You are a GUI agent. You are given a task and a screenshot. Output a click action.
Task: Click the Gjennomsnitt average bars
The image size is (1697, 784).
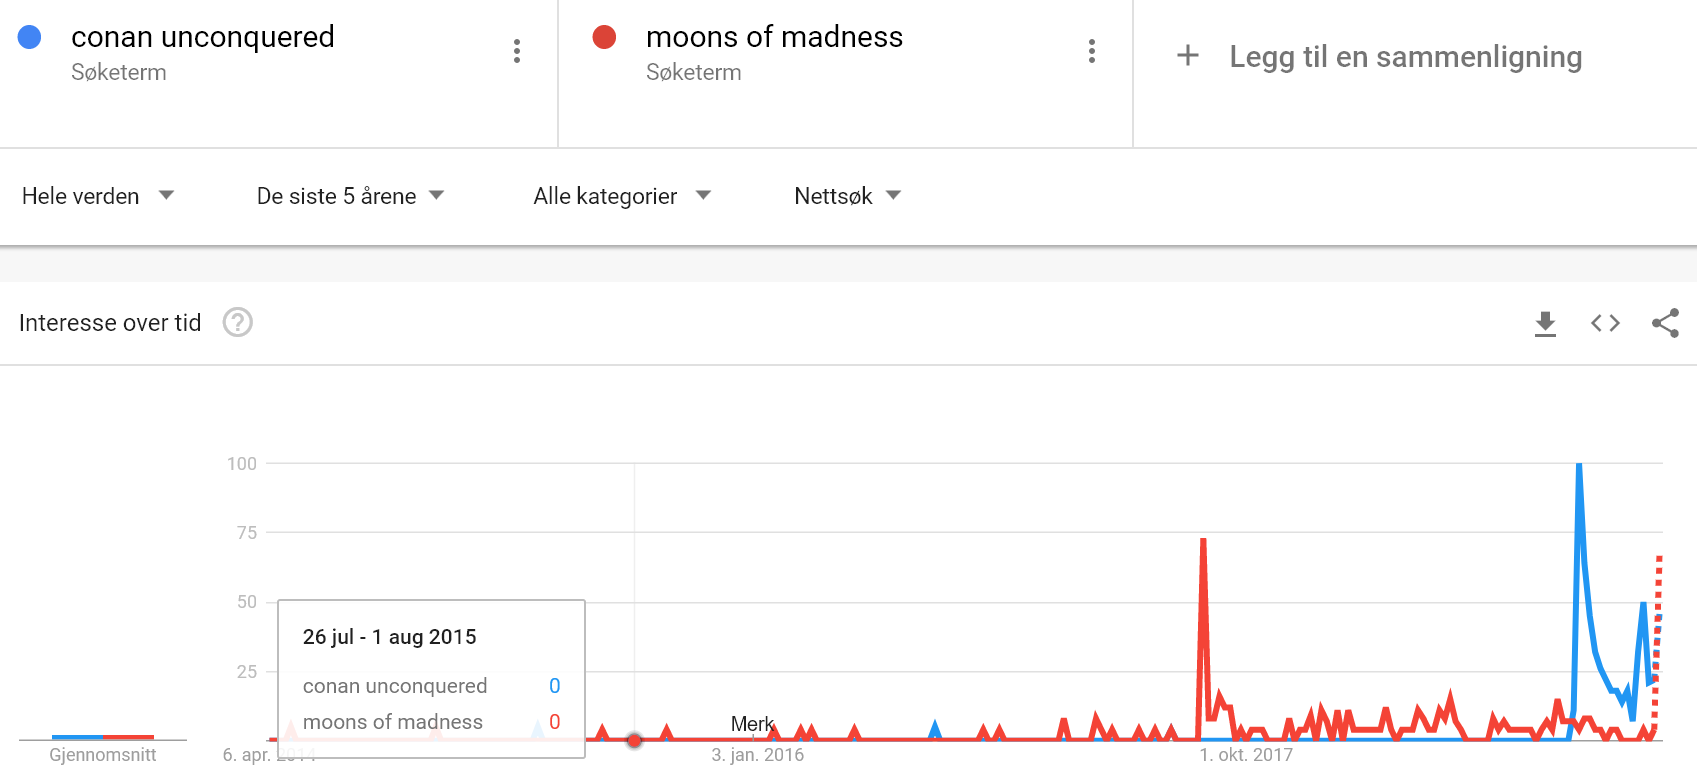coord(103,738)
